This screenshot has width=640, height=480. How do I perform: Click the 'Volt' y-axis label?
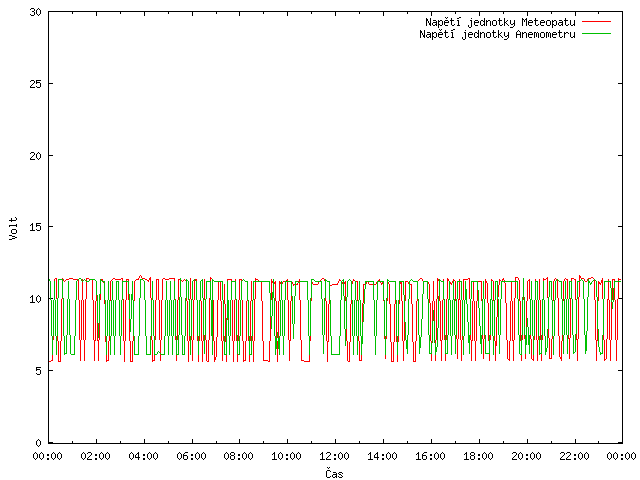click(x=13, y=229)
